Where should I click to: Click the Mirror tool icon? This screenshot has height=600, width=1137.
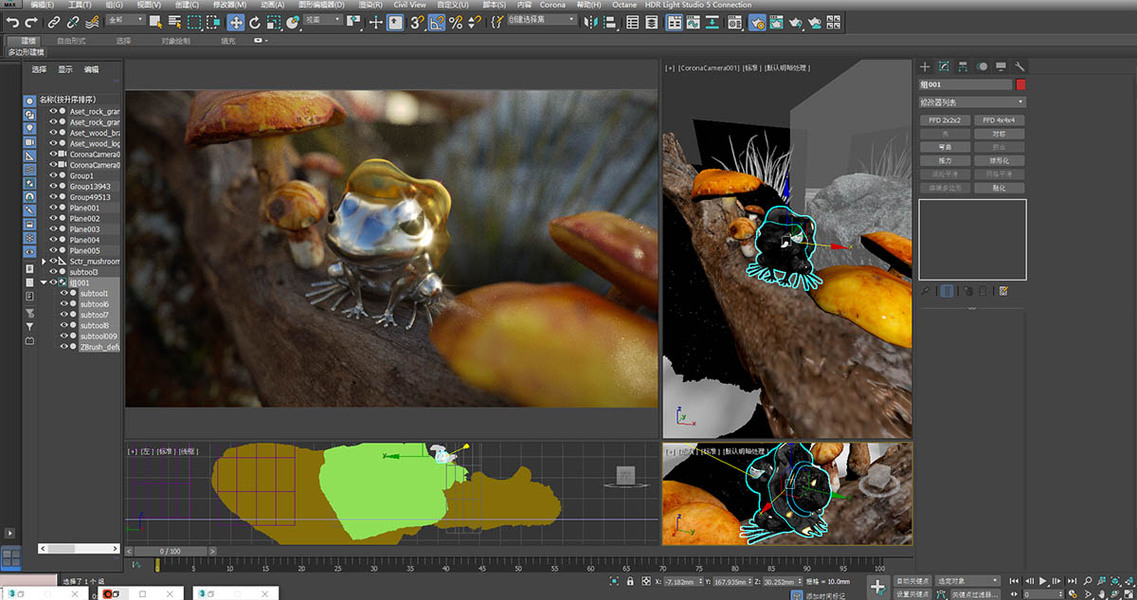590,22
